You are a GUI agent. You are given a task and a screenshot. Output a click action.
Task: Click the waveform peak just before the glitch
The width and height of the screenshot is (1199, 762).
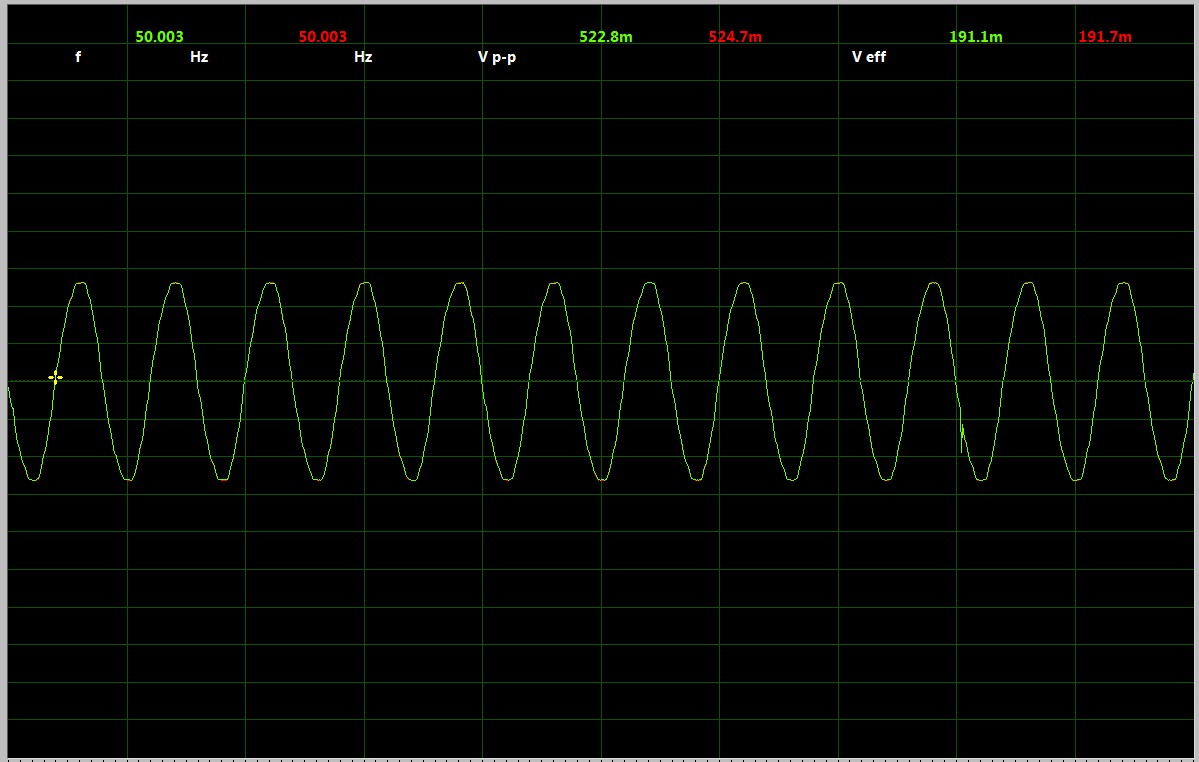[x=935, y=284]
